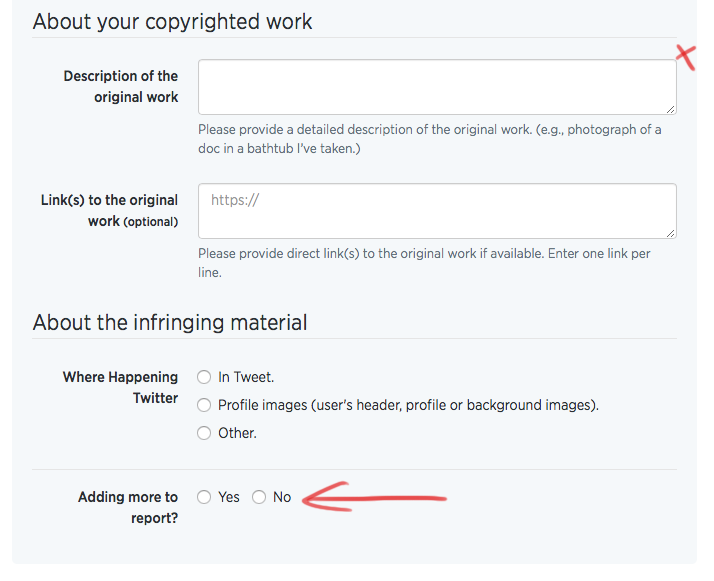This screenshot has width=714, height=581.
Task: Click the 'user's header, profile or background images' text
Action: click(454, 405)
